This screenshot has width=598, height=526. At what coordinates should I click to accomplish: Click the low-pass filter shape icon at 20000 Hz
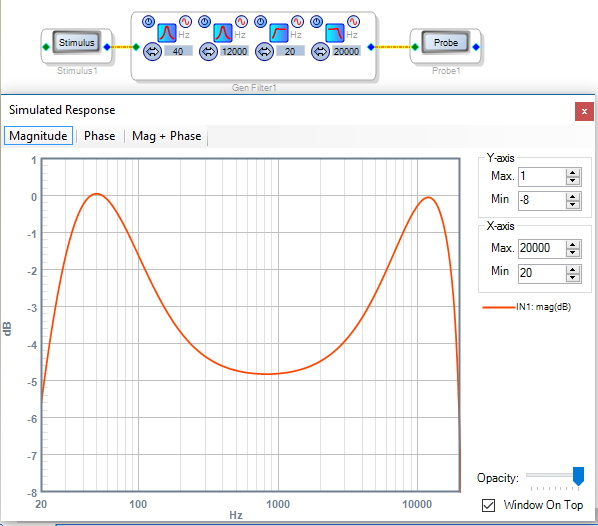(335, 33)
